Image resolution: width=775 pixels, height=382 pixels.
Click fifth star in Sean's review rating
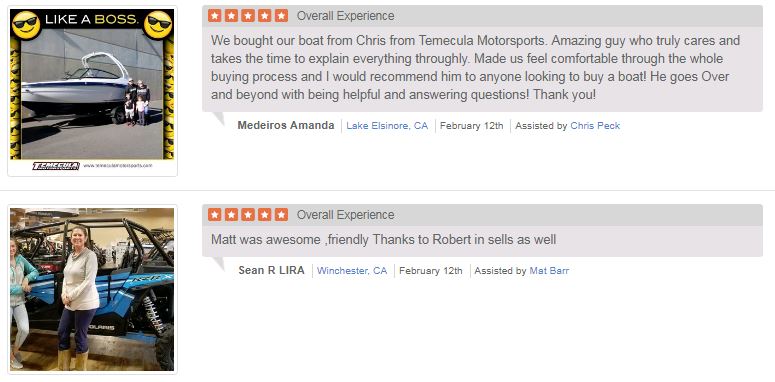(x=281, y=214)
